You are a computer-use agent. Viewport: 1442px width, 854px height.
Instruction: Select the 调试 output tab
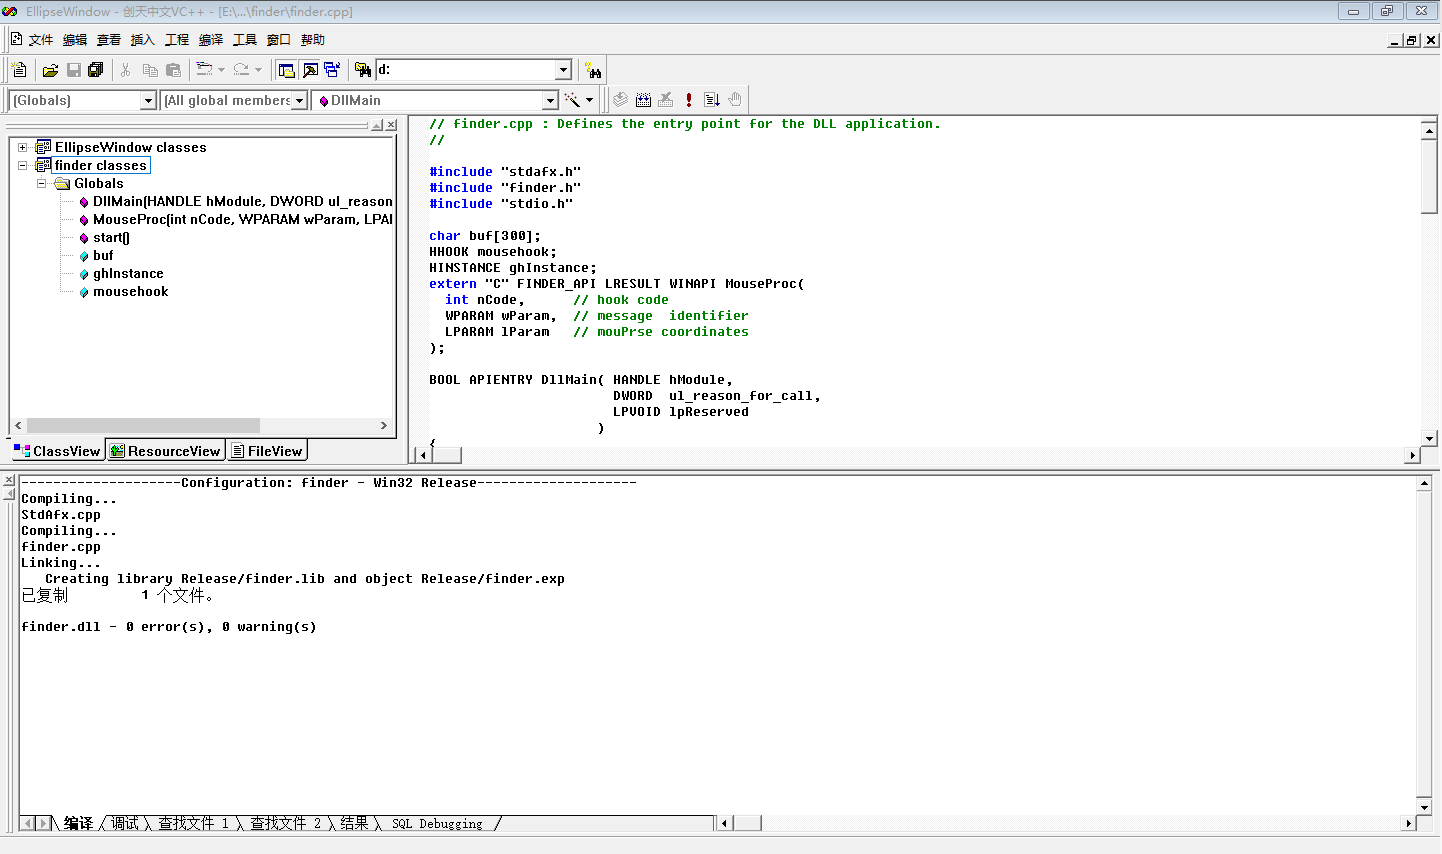[125, 823]
